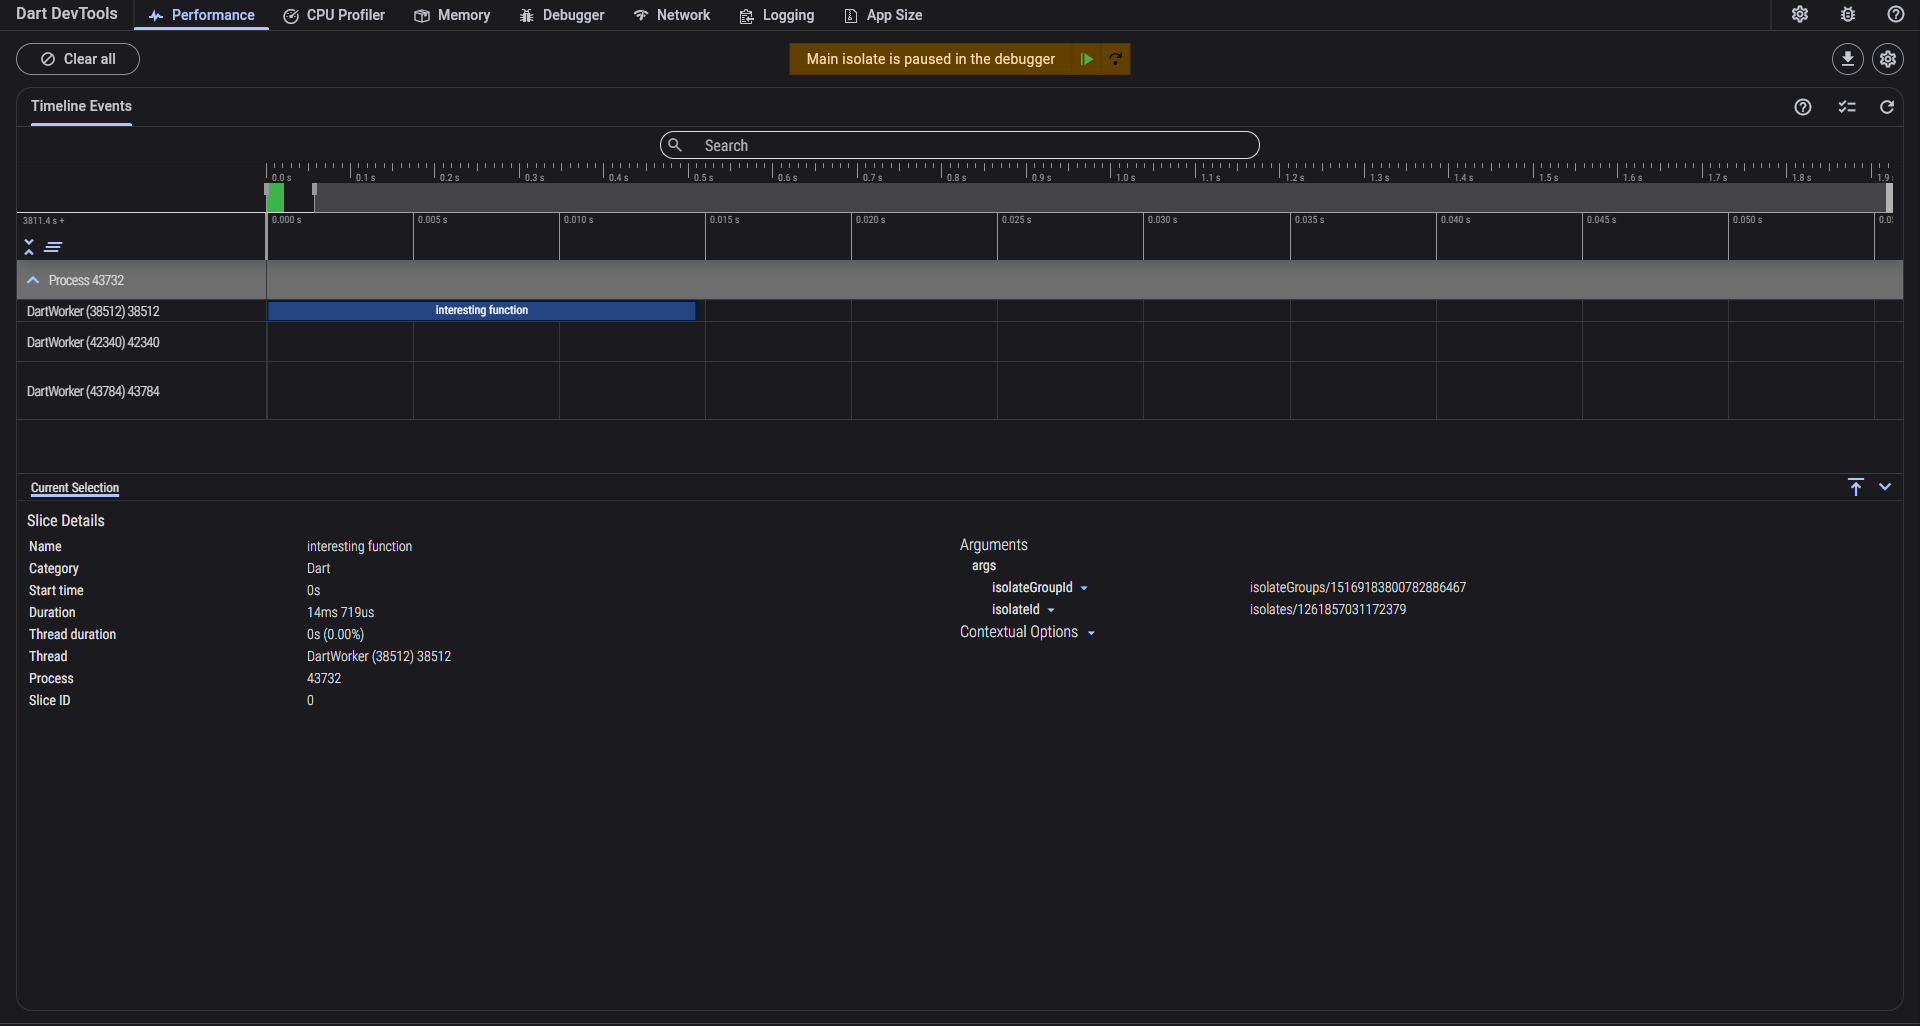
Task: Open DevTools settings gear in top bar
Action: [1800, 14]
